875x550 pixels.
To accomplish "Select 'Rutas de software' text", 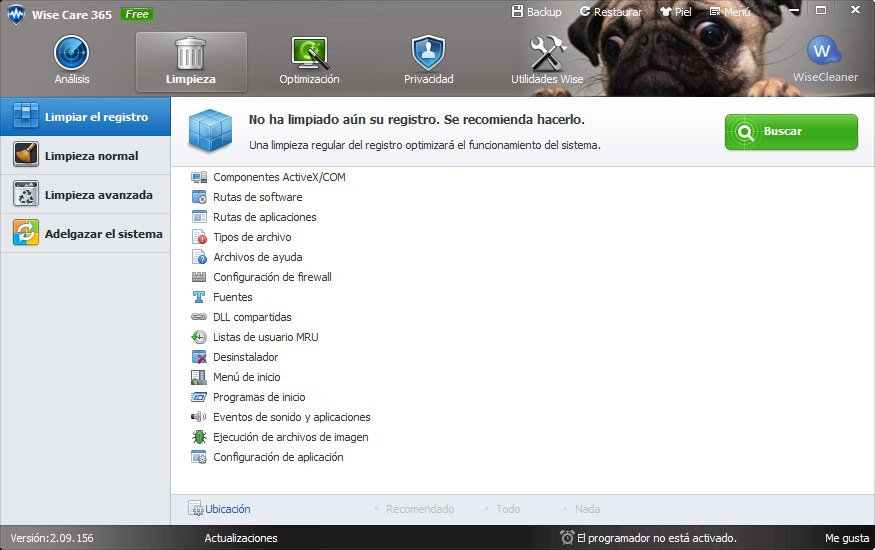I will tap(257, 197).
